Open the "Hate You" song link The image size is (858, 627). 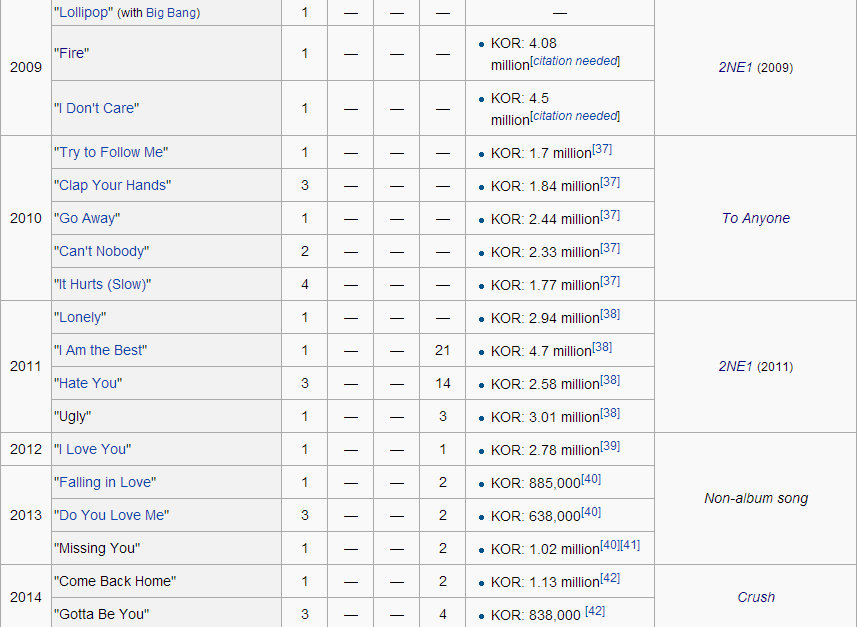88,383
